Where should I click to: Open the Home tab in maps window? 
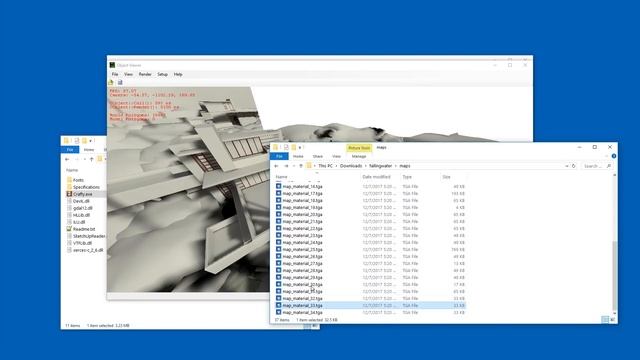coord(298,156)
